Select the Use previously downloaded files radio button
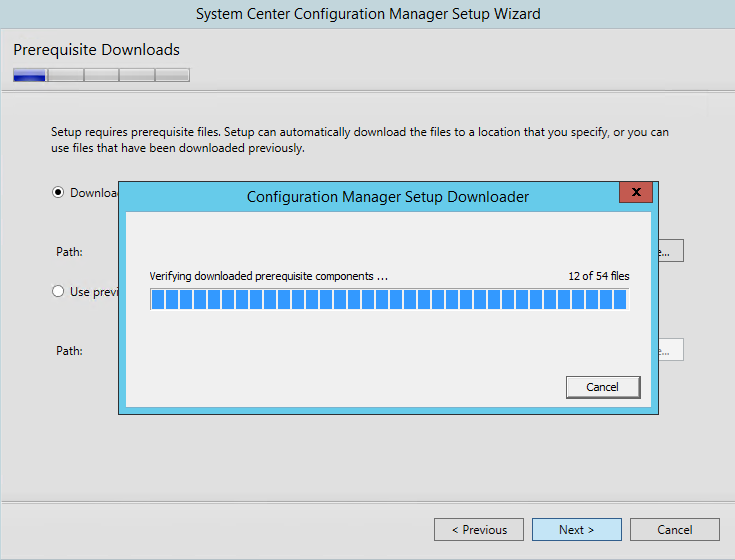Viewport: 735px width, 560px height. point(58,291)
